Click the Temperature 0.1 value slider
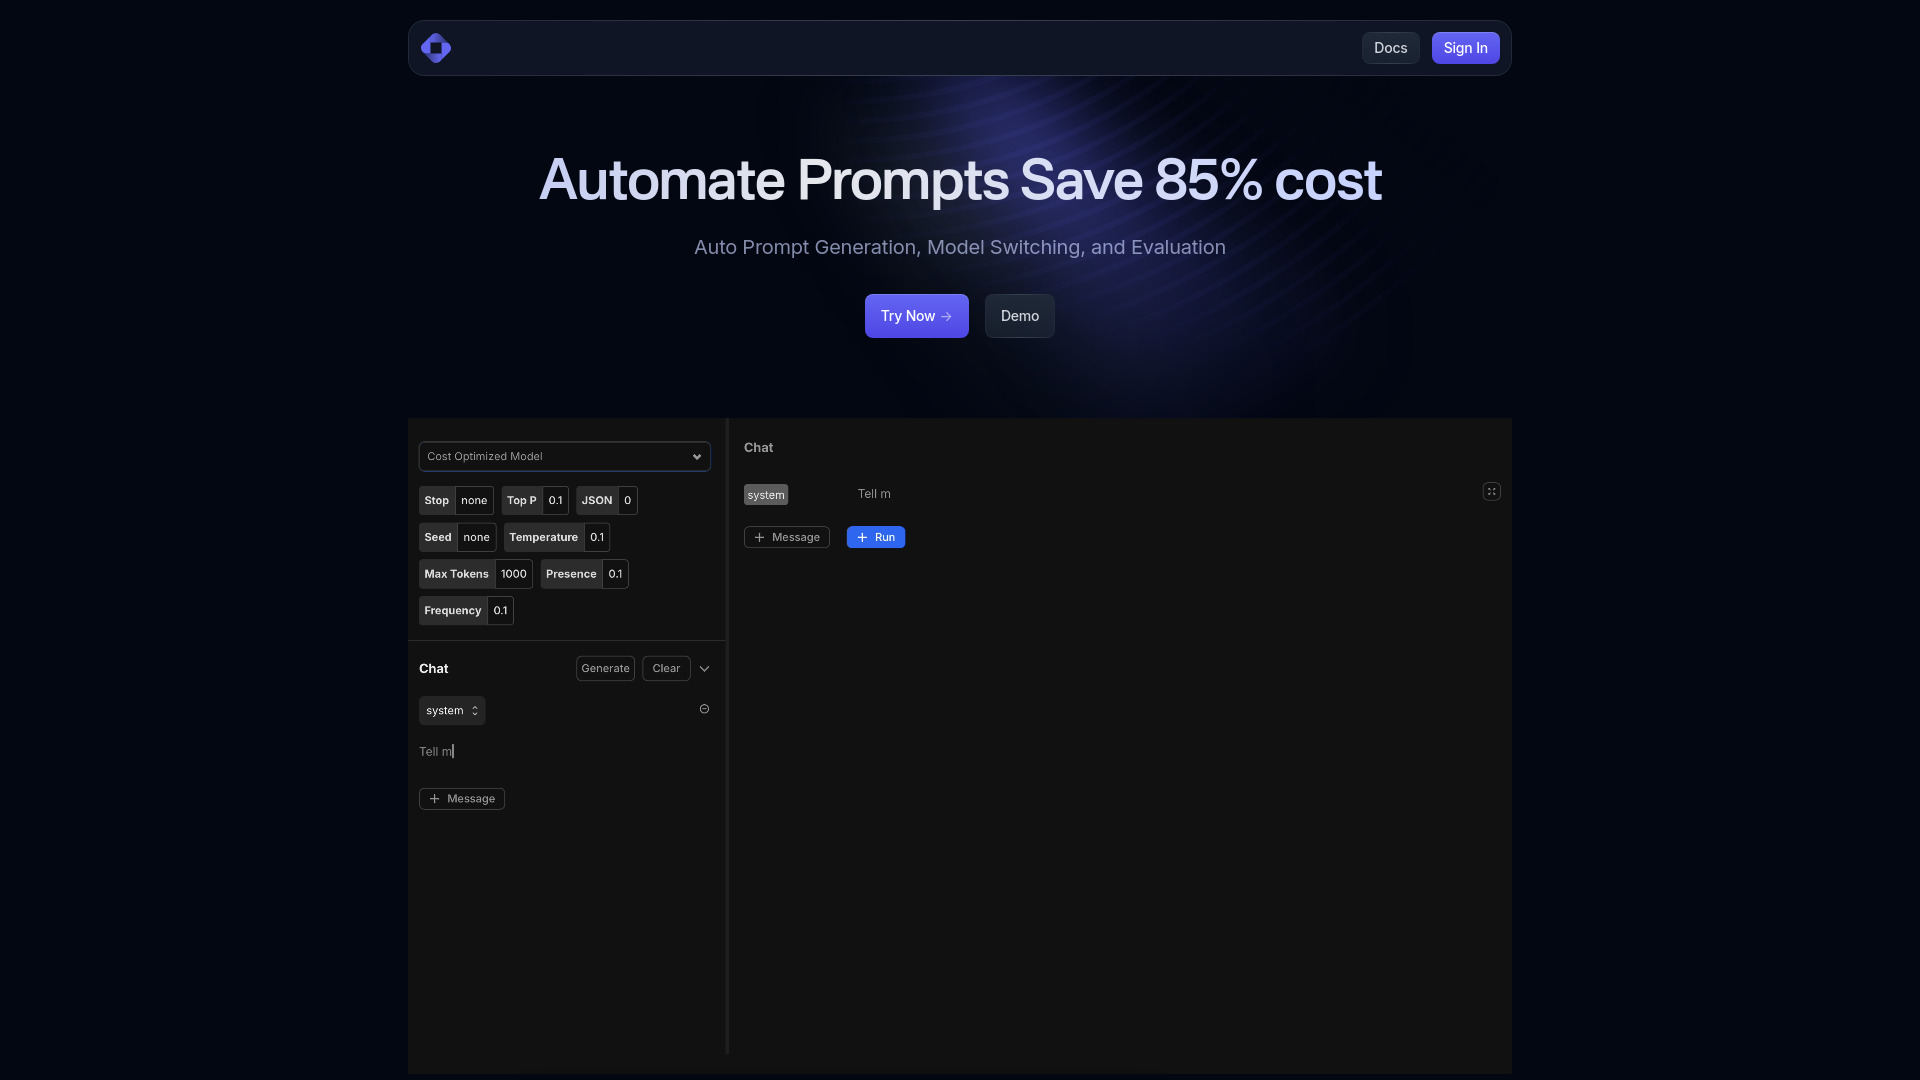The image size is (1920, 1080). point(596,537)
